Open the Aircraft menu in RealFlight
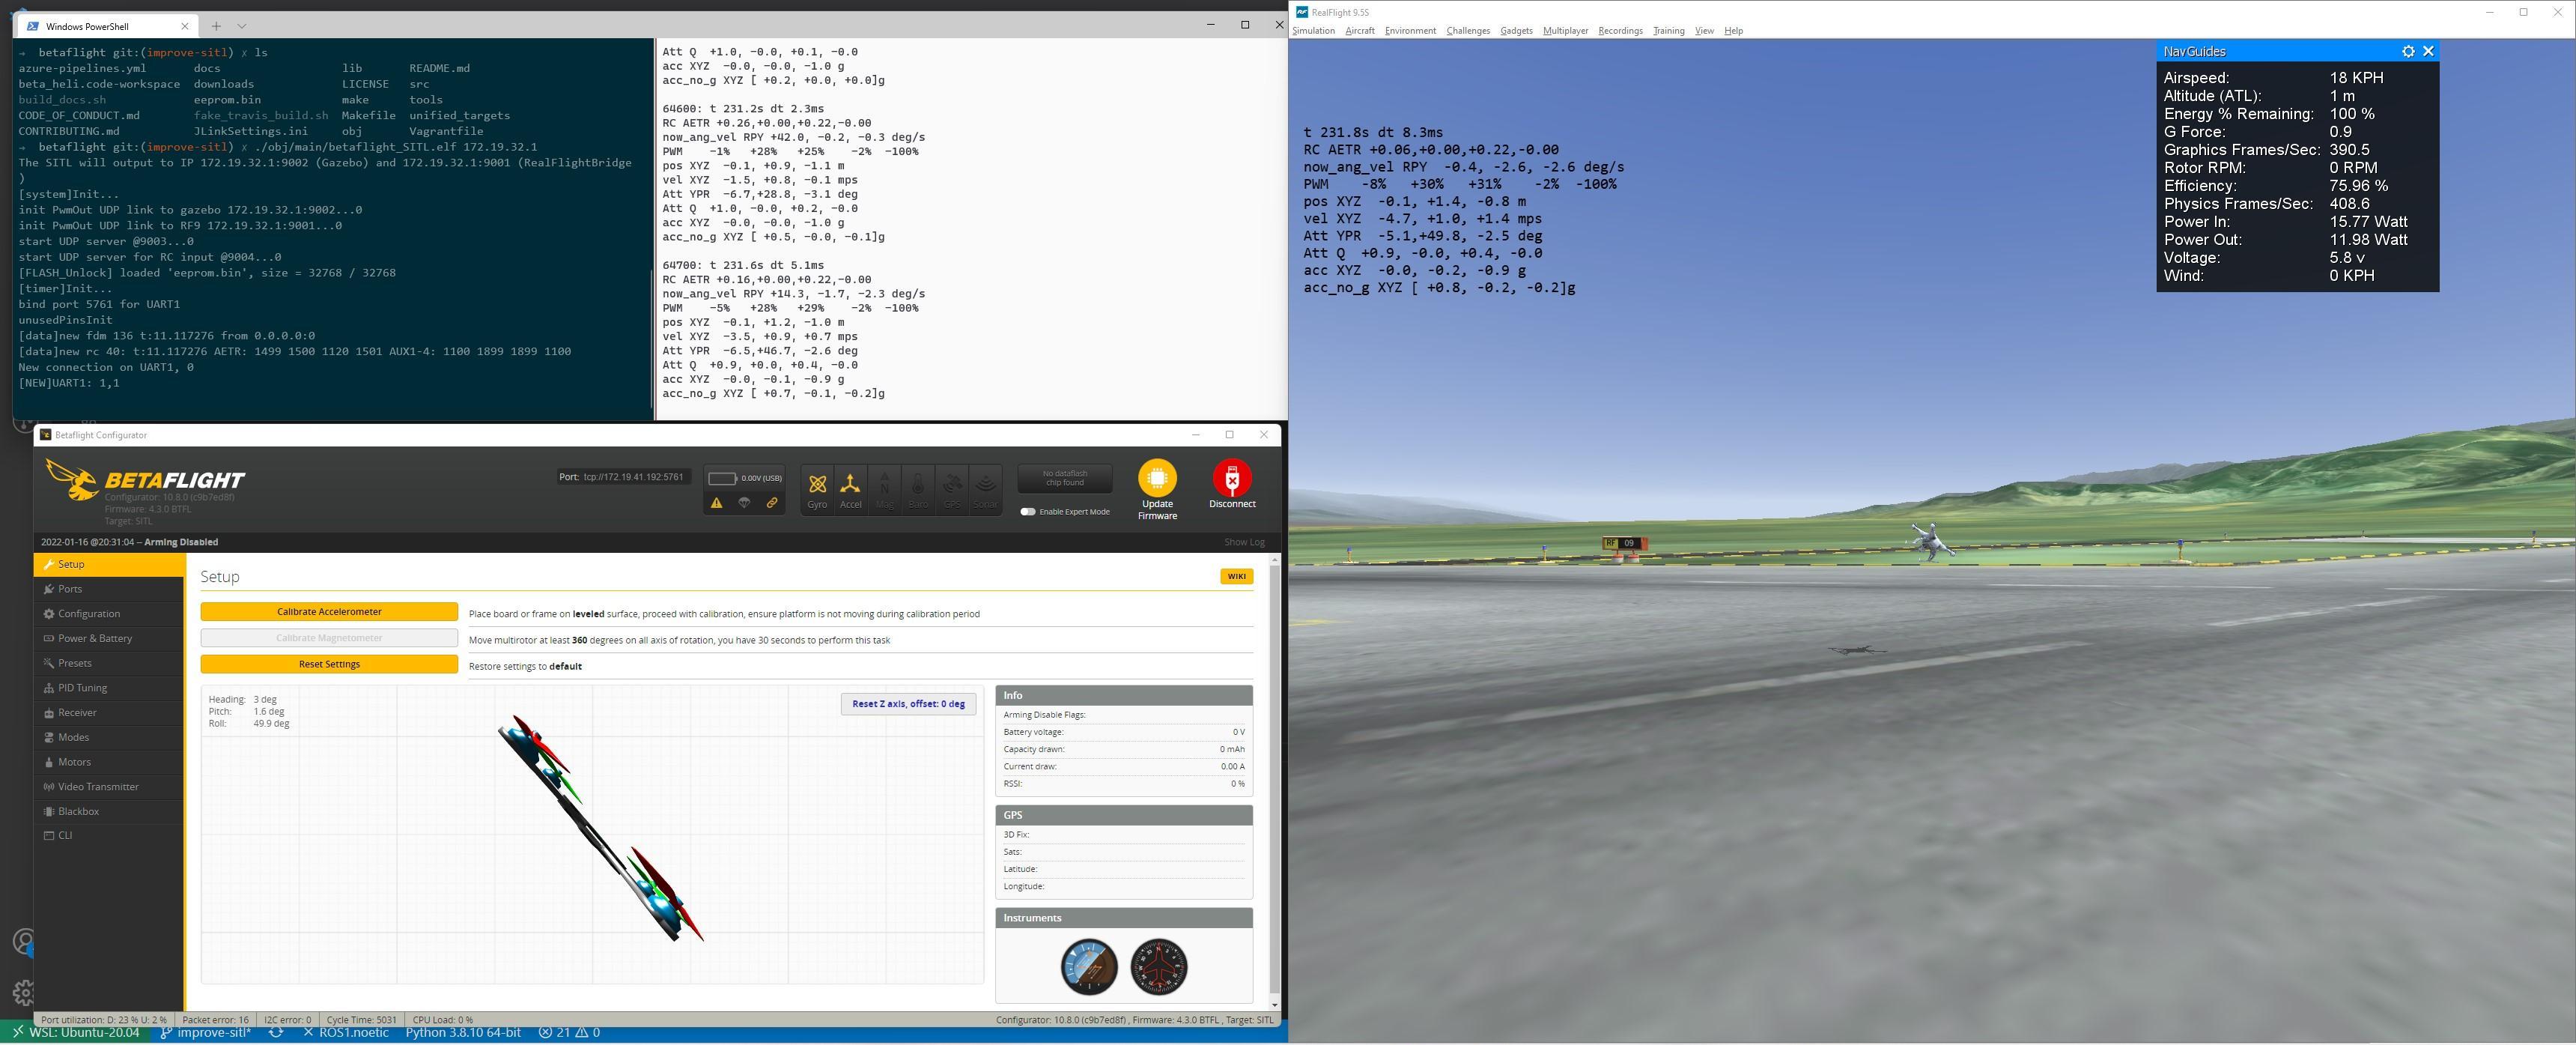Image resolution: width=2576 pixels, height=1045 pixels. [x=1359, y=31]
